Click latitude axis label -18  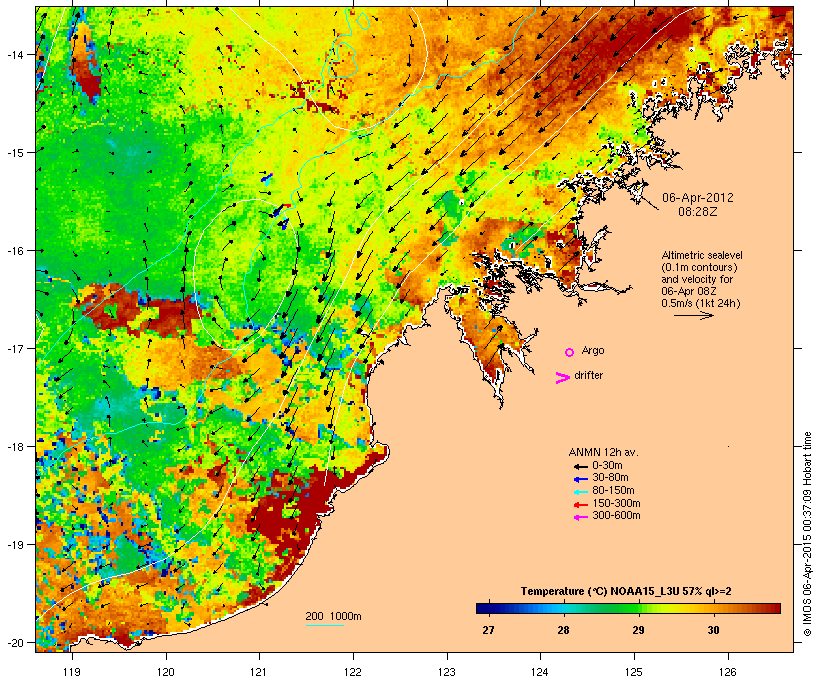tap(14, 447)
